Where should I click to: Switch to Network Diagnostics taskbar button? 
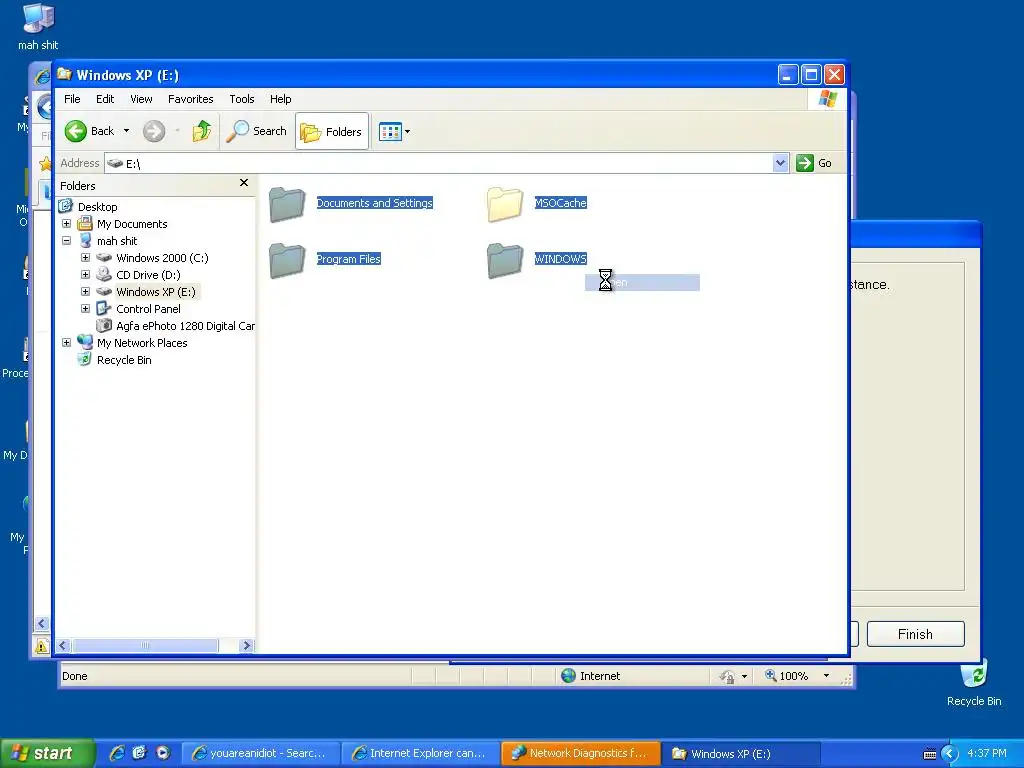point(581,754)
